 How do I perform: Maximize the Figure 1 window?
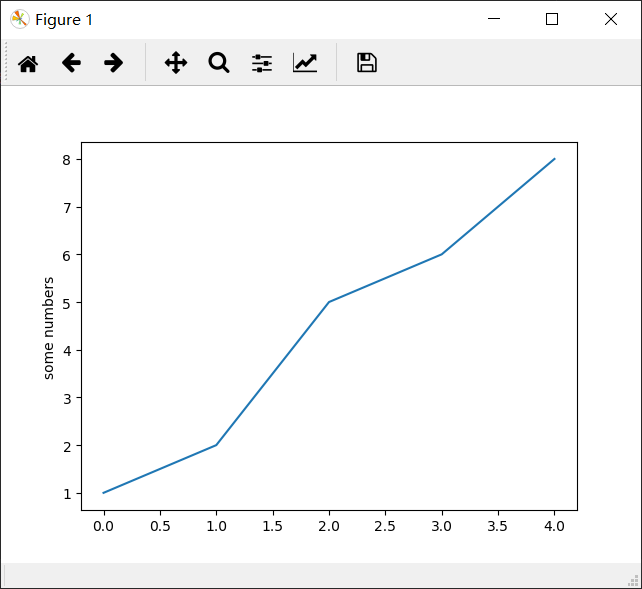point(552,19)
